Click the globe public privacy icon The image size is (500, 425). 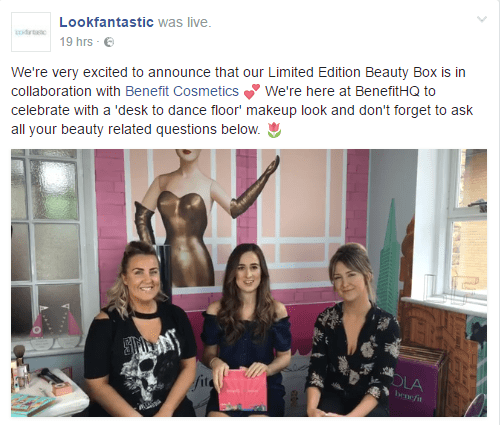pyautogui.click(x=109, y=42)
